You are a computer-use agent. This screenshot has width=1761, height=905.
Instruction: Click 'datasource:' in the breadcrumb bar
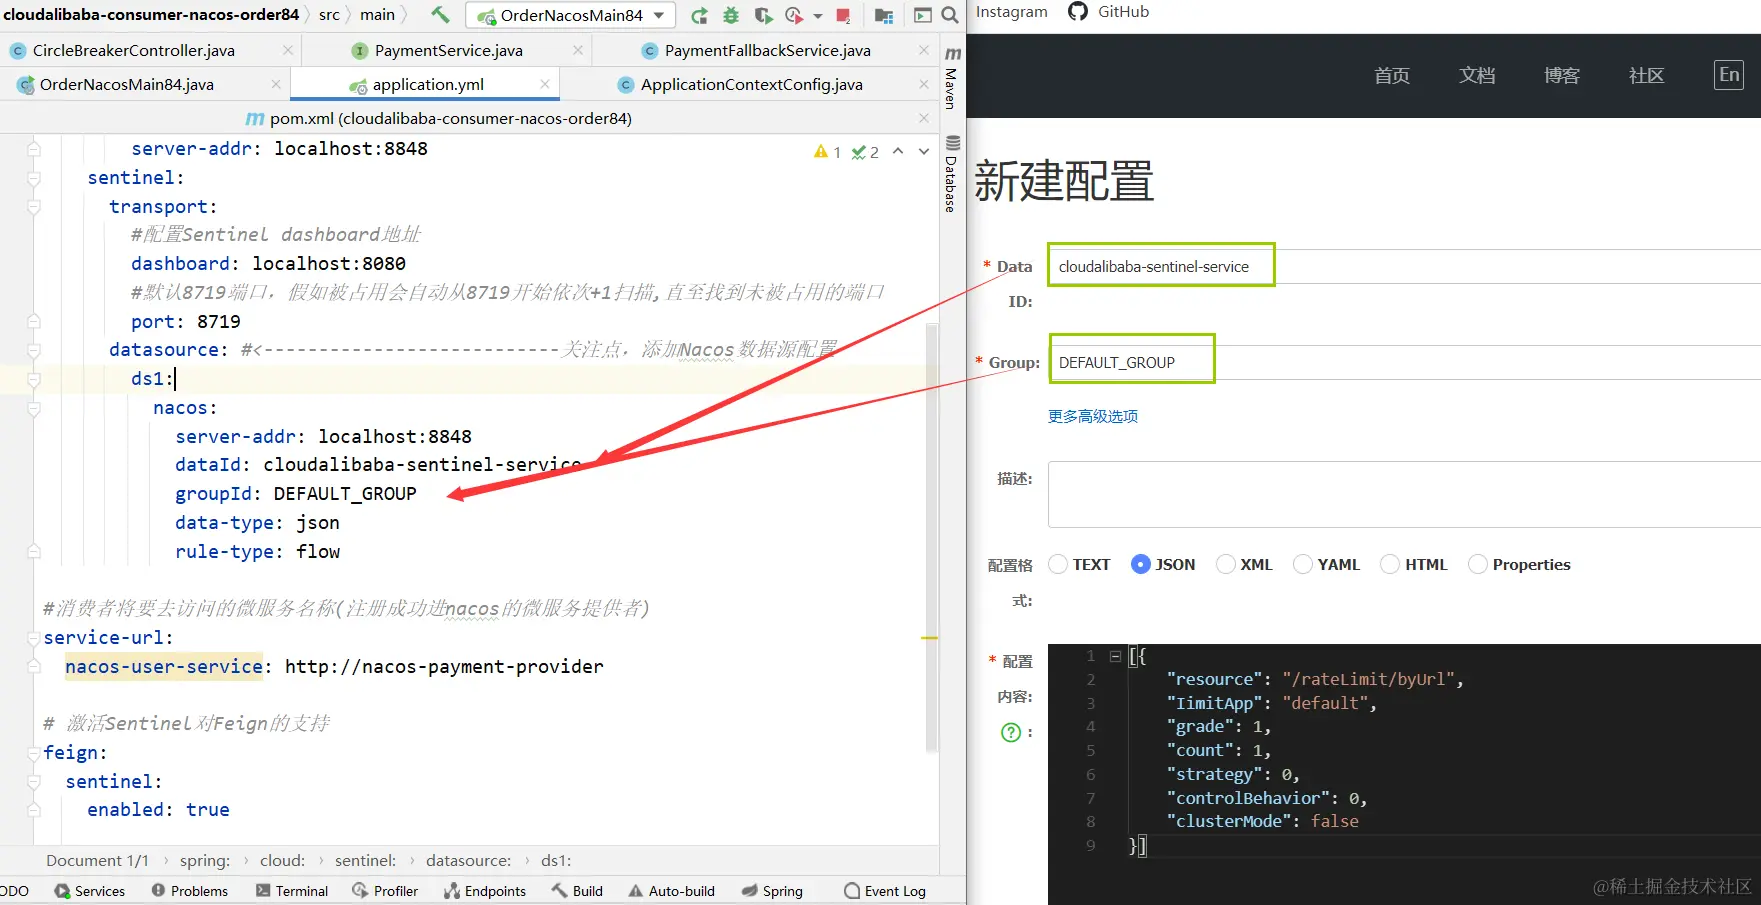(x=468, y=860)
